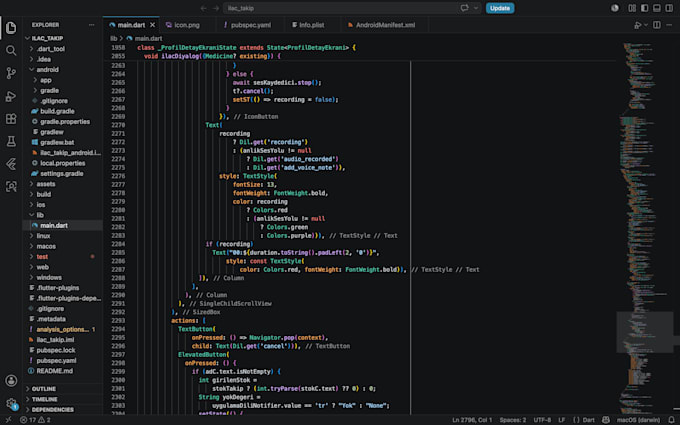This screenshot has width=680, height=425.
Task: Collapse the android folder
Action: point(62,69)
